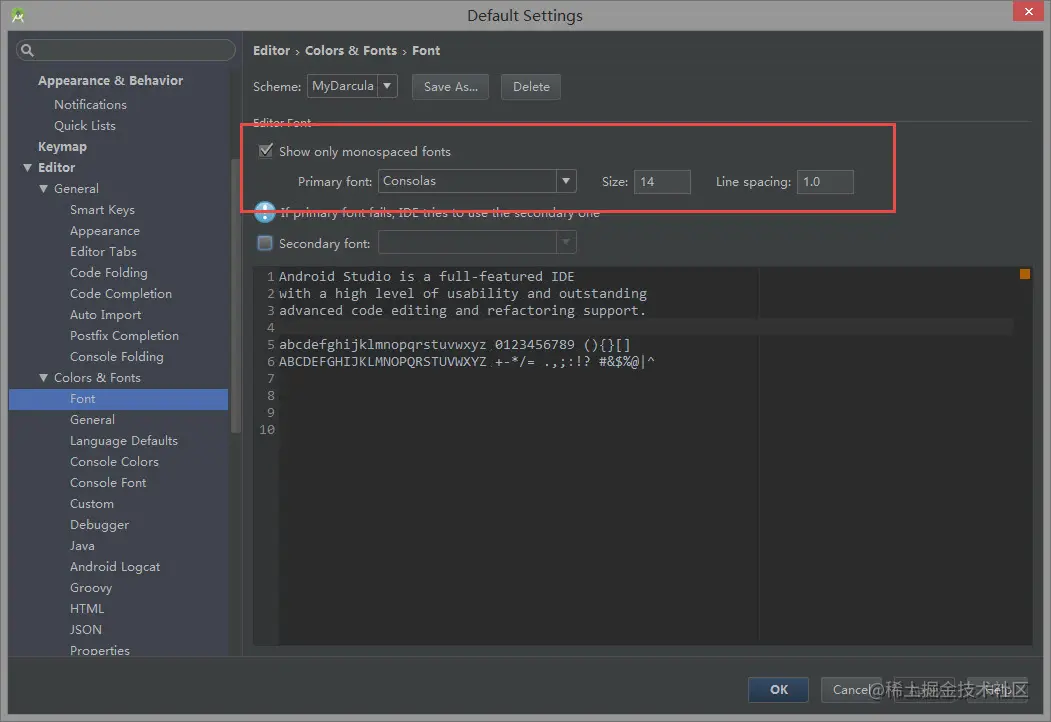1051x722 pixels.
Task: Open Auto Import settings
Action: pos(106,314)
